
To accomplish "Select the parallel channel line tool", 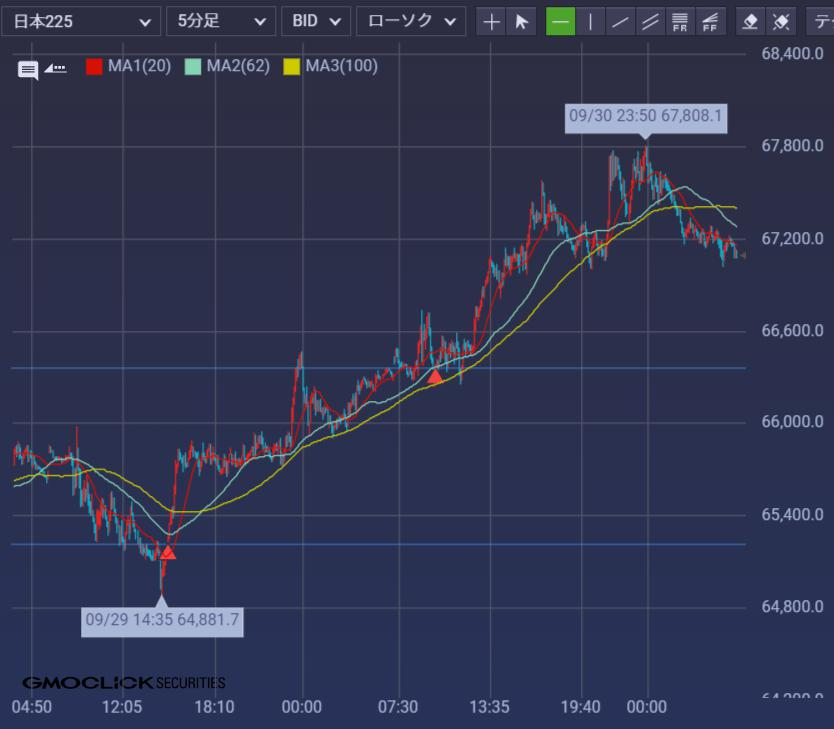I will click(650, 22).
